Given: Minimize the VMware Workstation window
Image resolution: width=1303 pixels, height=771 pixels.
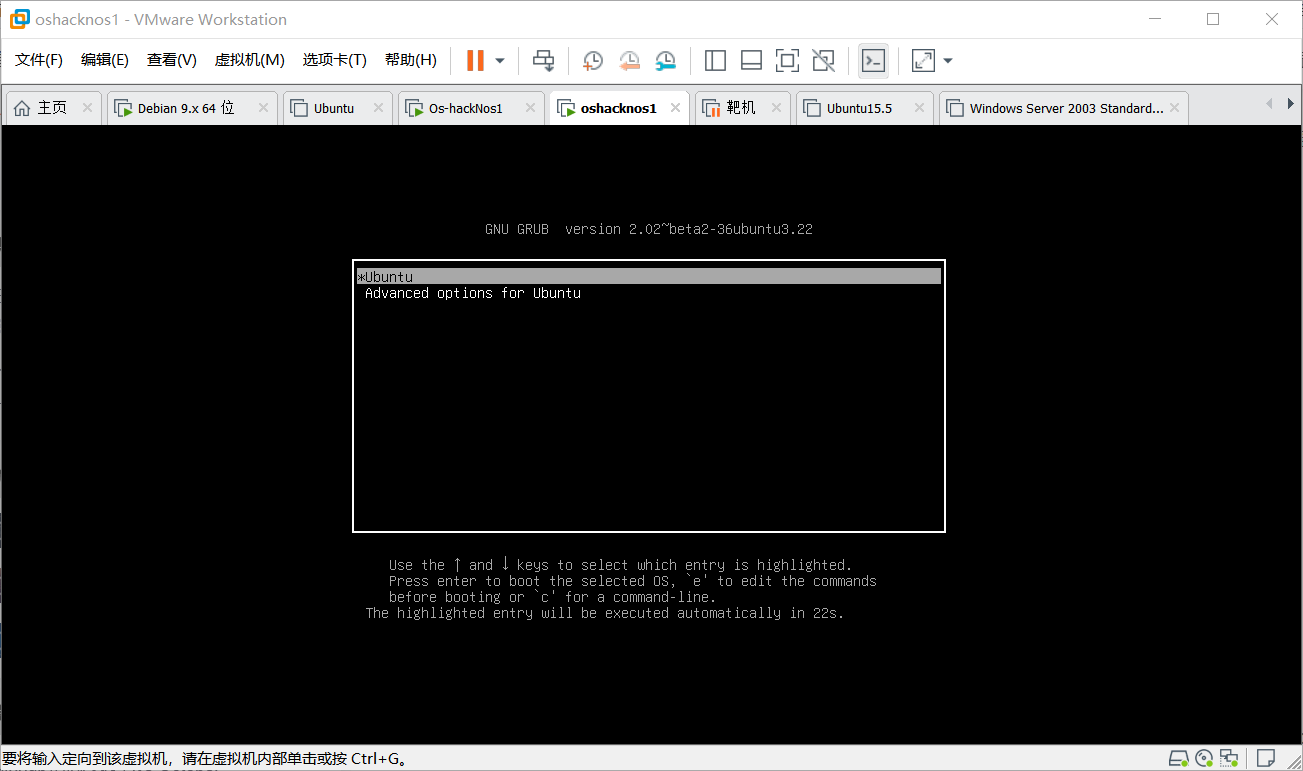Looking at the screenshot, I should [1155, 19].
